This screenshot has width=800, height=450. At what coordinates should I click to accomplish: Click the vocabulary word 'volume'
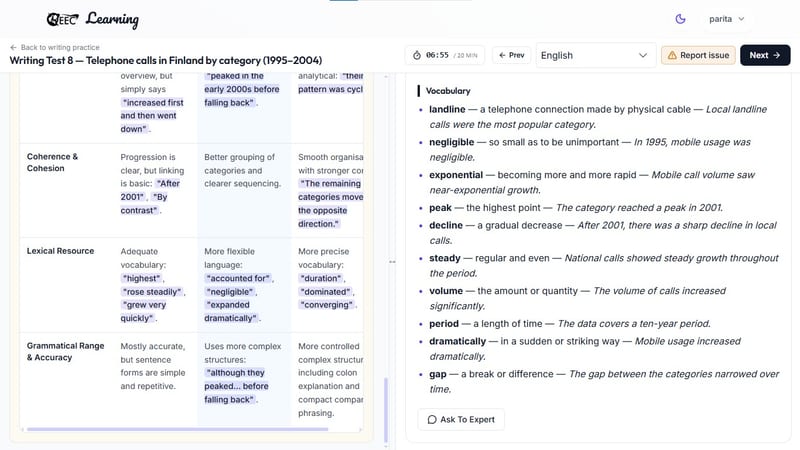(446, 291)
